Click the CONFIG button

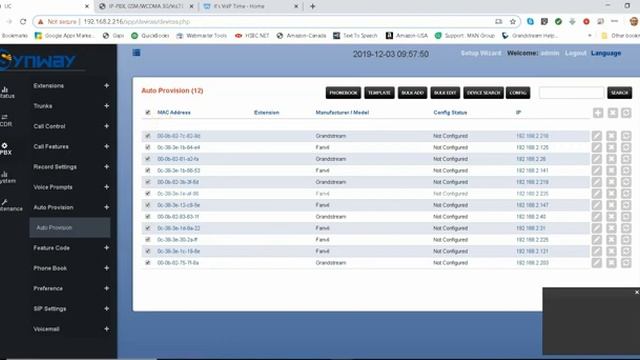[x=518, y=93]
